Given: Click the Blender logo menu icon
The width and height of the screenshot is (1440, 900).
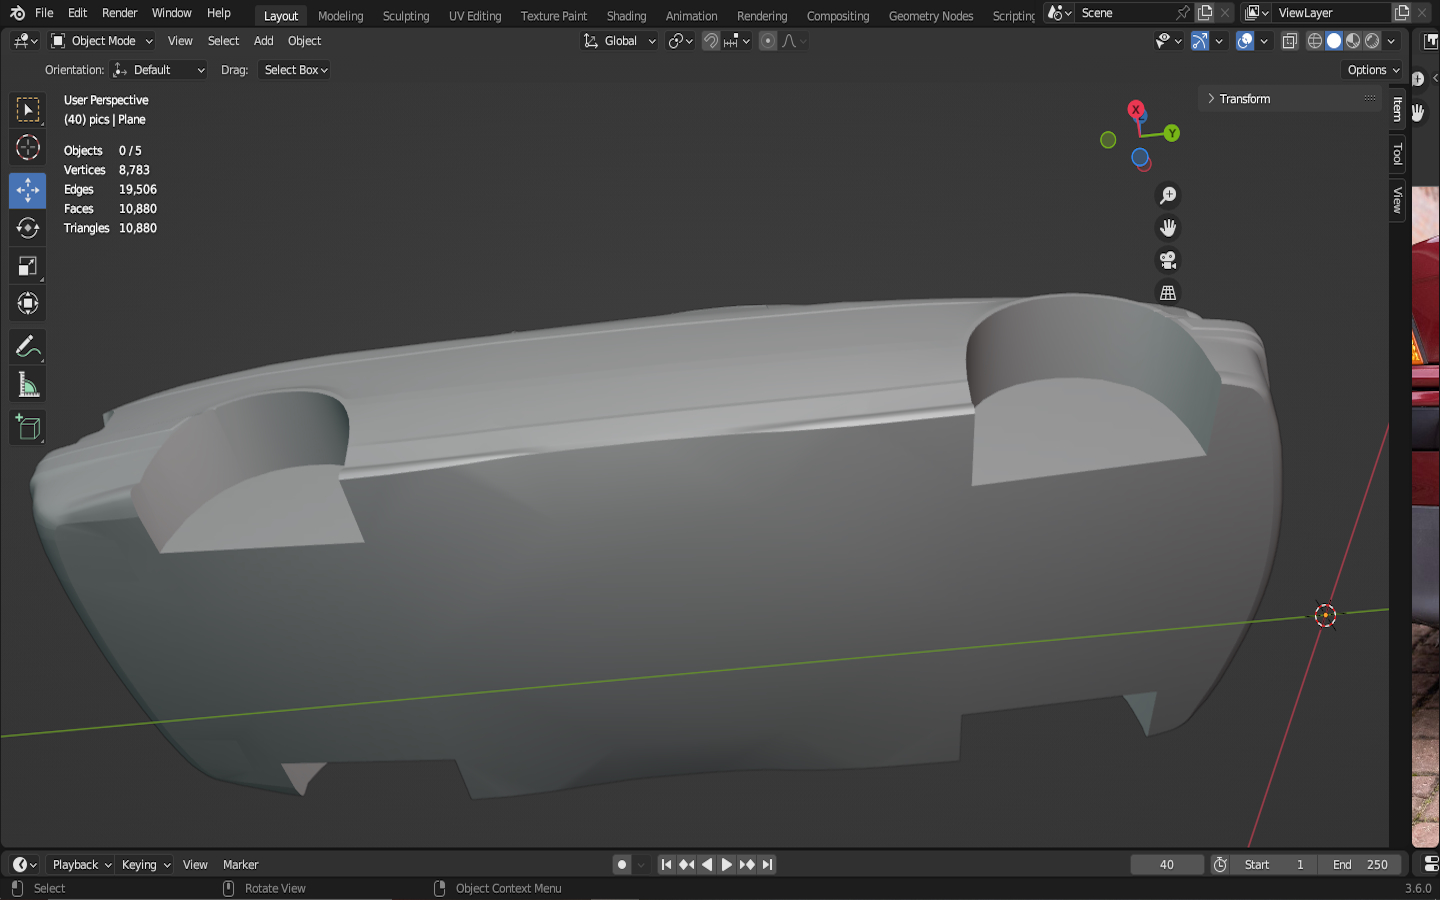Looking at the screenshot, I should coord(17,13).
